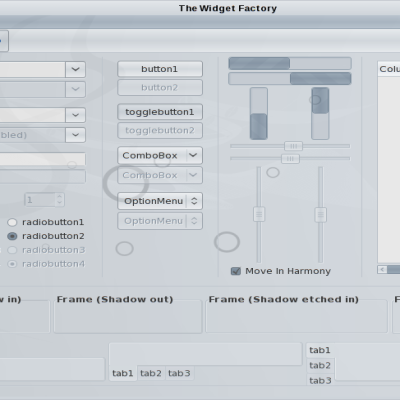Expand the combo entry just above the '(disabled)' one
400x400 pixels.
[x=75, y=115]
